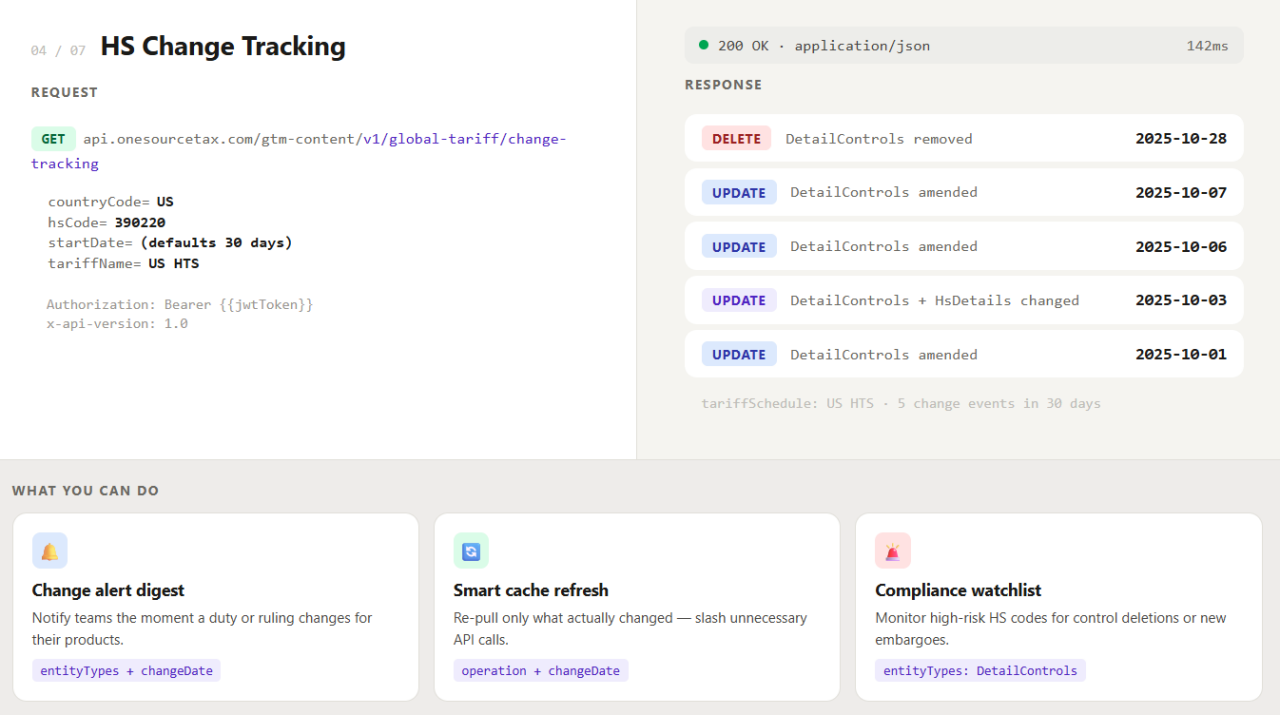
Task: Click the date 2025-10-28
Action: click(1181, 139)
